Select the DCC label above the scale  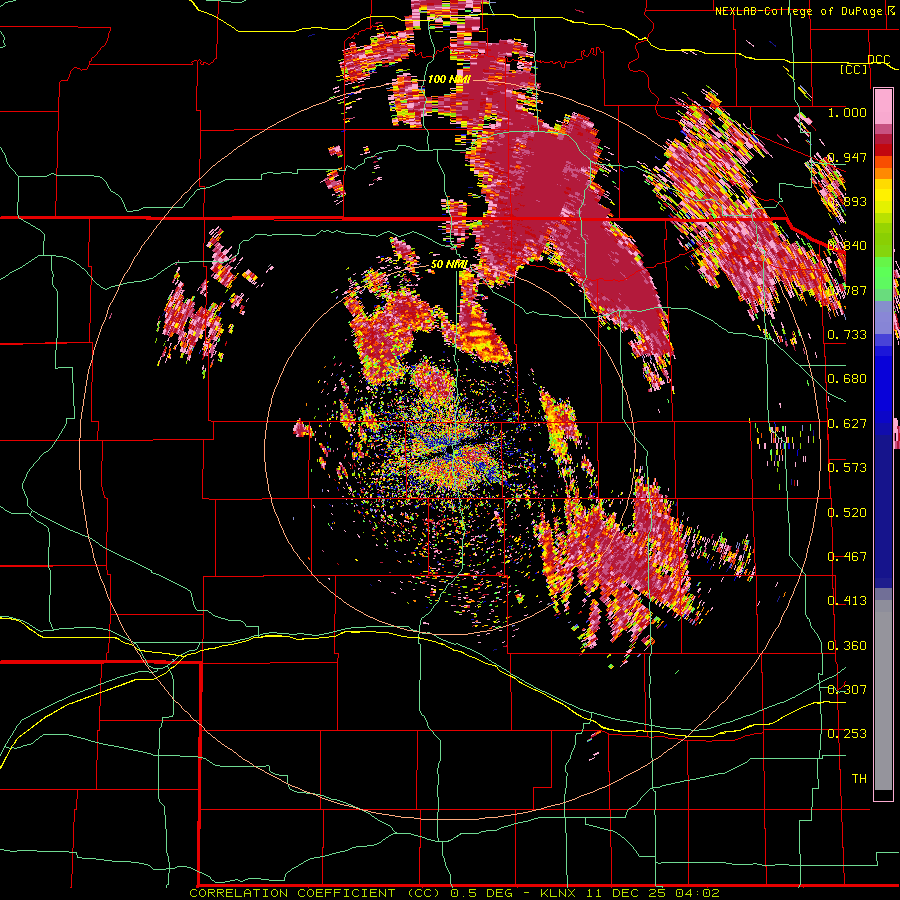click(878, 60)
